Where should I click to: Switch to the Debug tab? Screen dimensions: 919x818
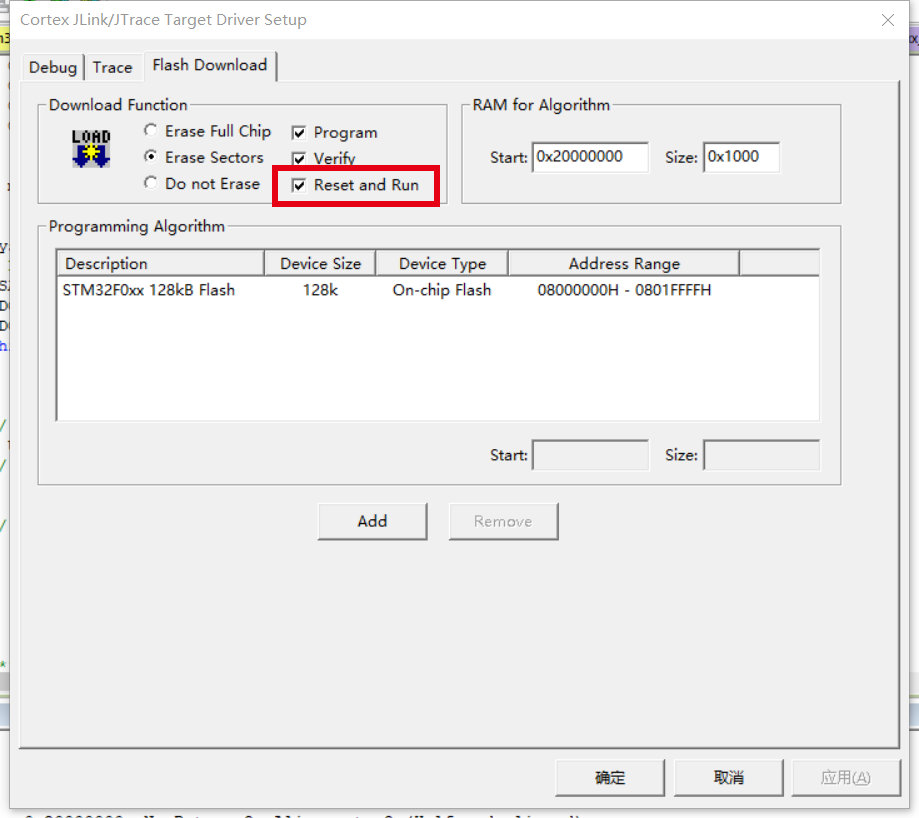(x=53, y=67)
